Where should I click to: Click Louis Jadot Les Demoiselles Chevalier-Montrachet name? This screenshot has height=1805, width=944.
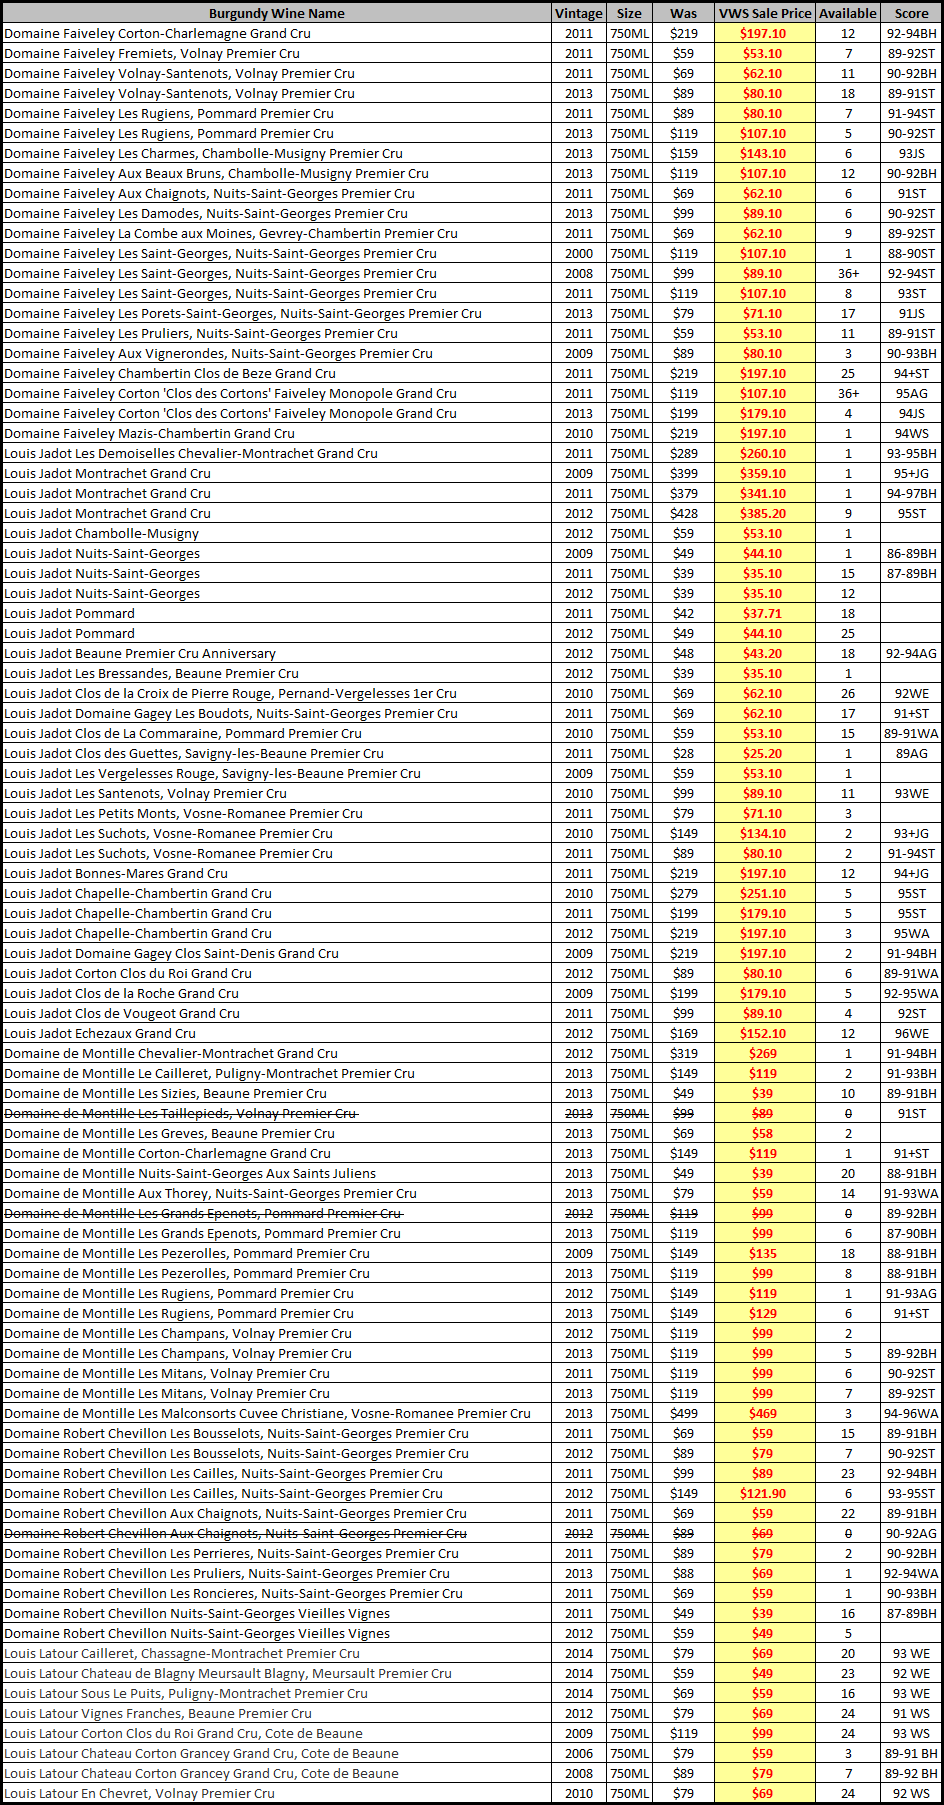pos(191,454)
